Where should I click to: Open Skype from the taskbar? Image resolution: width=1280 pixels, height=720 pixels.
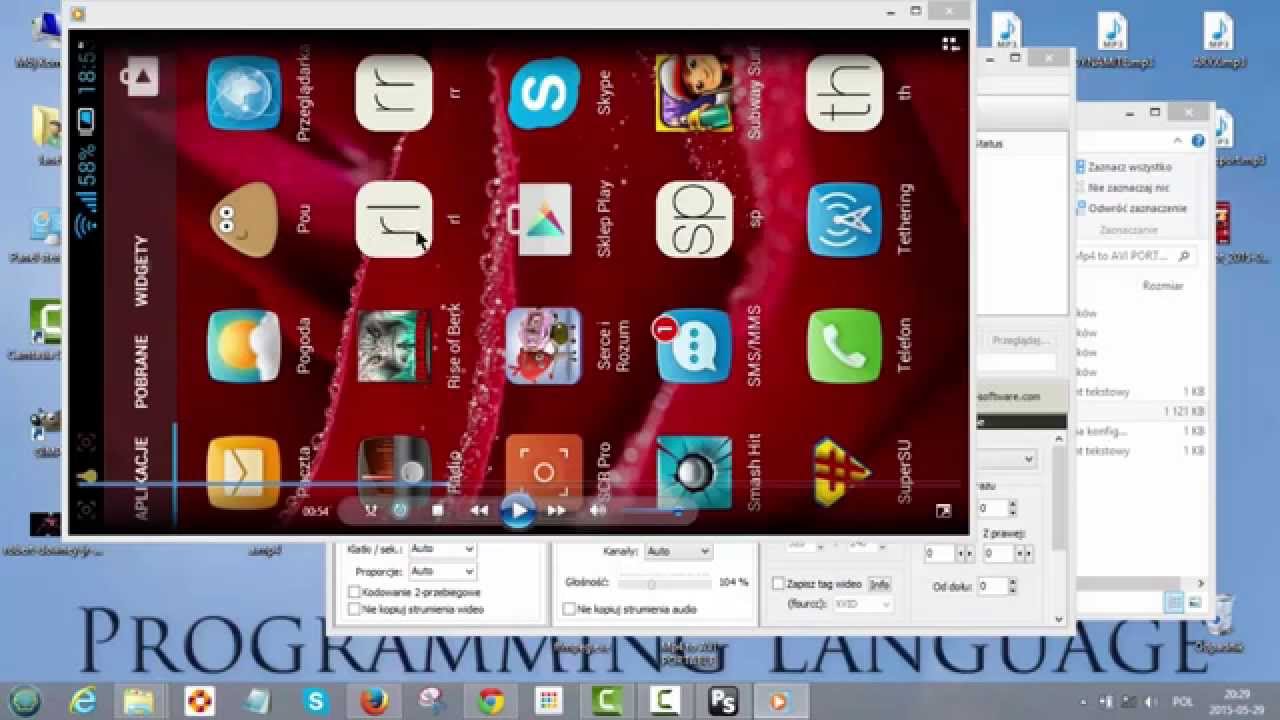click(316, 701)
